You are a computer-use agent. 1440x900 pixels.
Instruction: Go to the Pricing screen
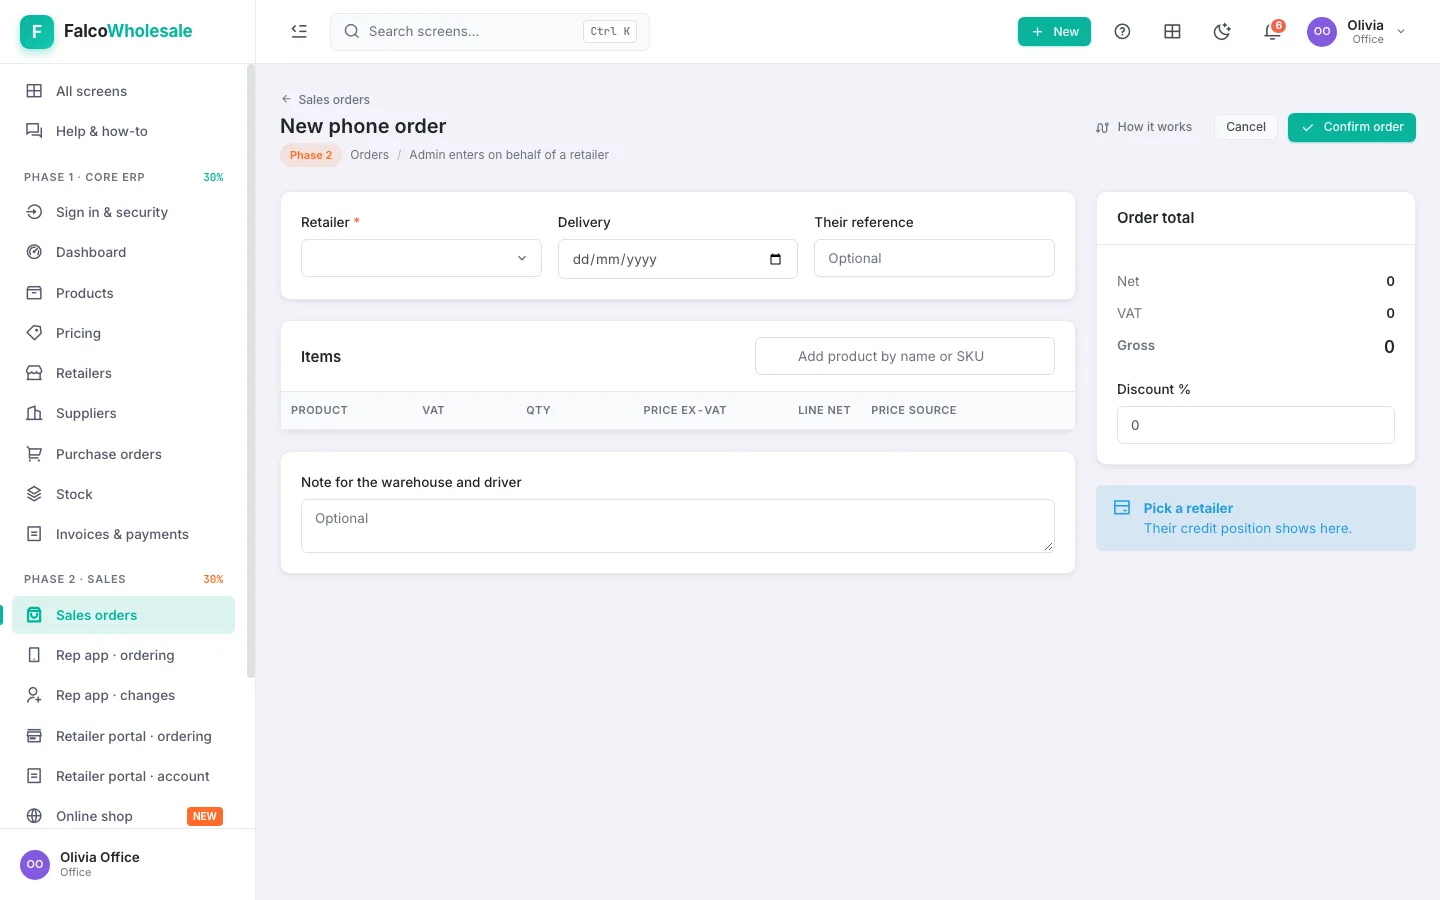(124, 333)
